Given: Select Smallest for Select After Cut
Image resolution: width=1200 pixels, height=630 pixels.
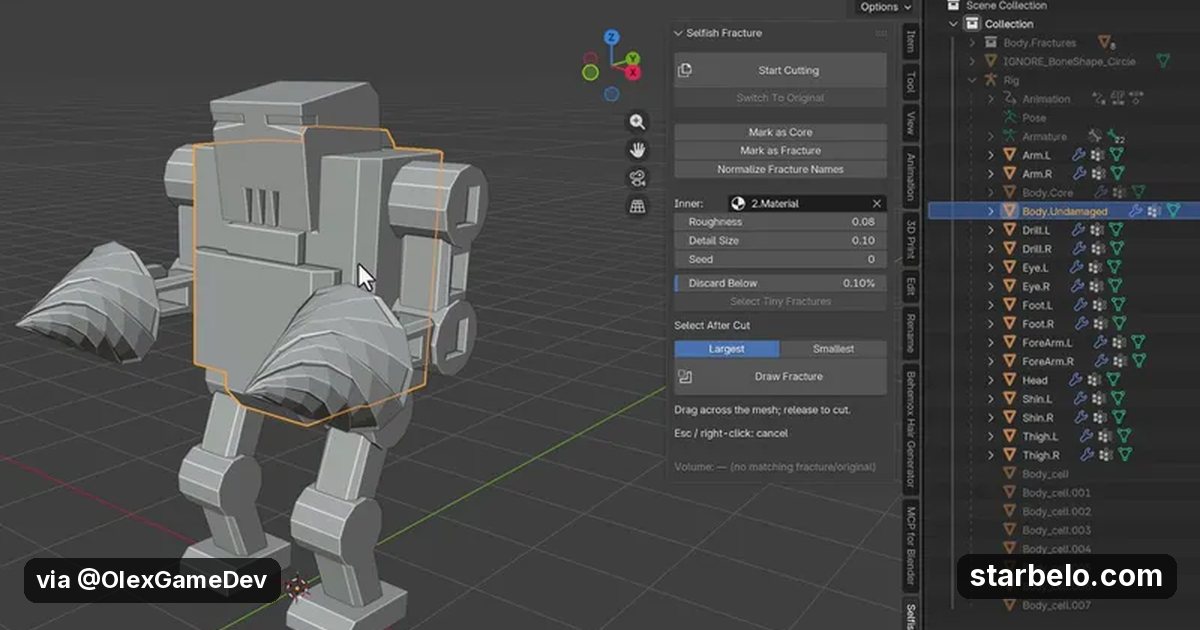Looking at the screenshot, I should point(833,349).
